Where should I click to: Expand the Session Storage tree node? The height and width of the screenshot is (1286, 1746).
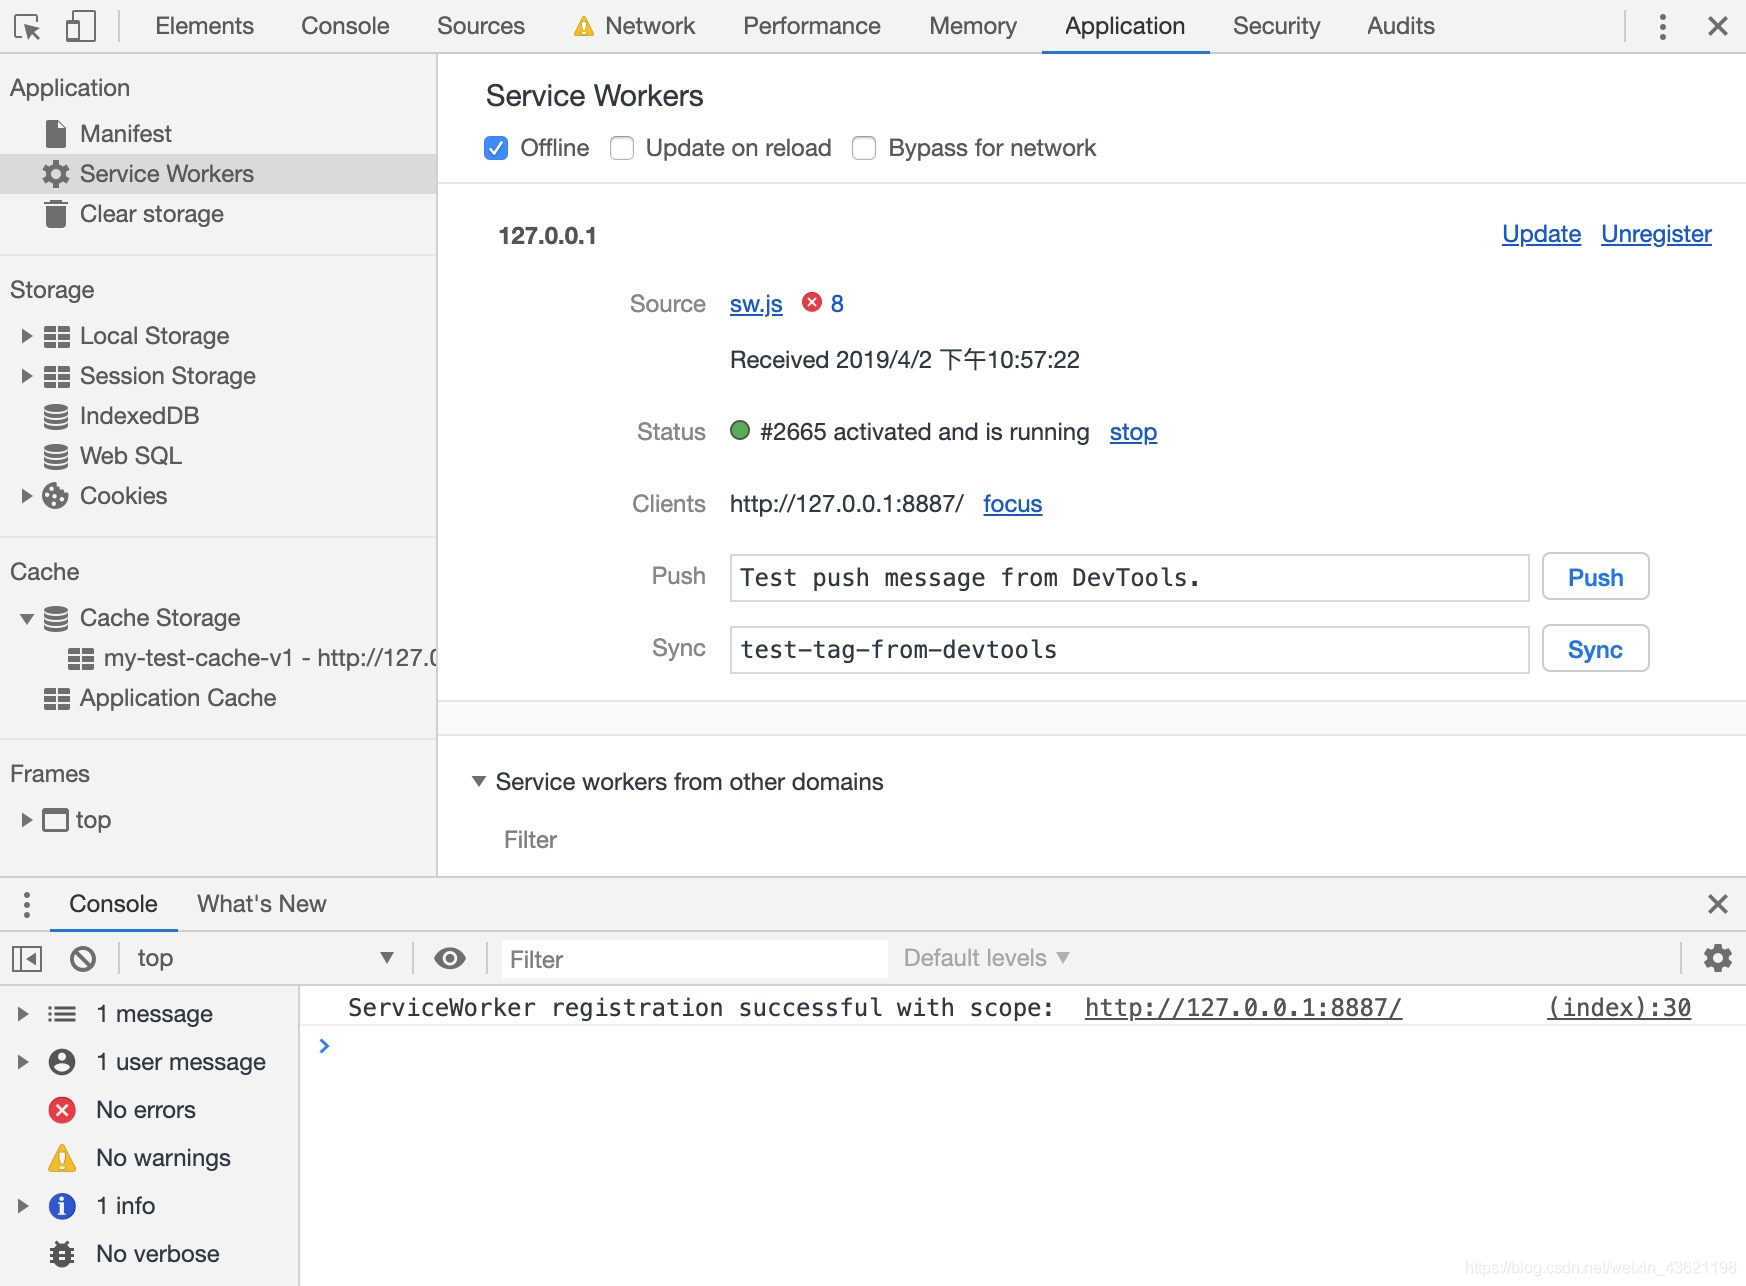(27, 376)
